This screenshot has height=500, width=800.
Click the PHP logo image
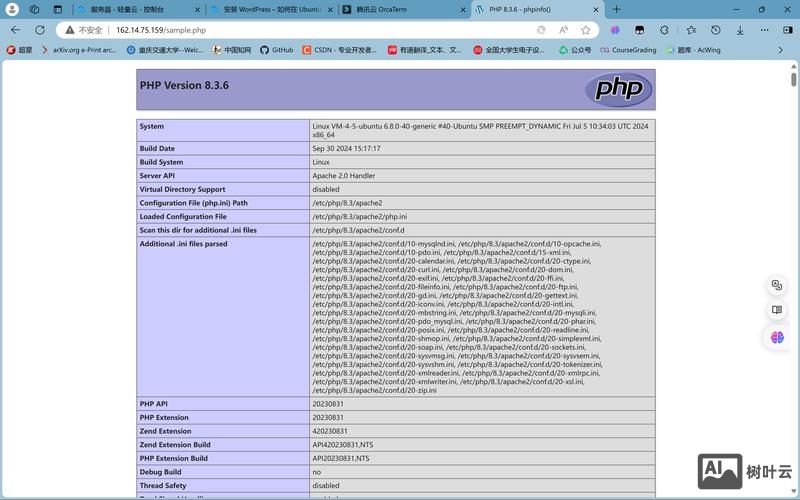pyautogui.click(x=618, y=90)
